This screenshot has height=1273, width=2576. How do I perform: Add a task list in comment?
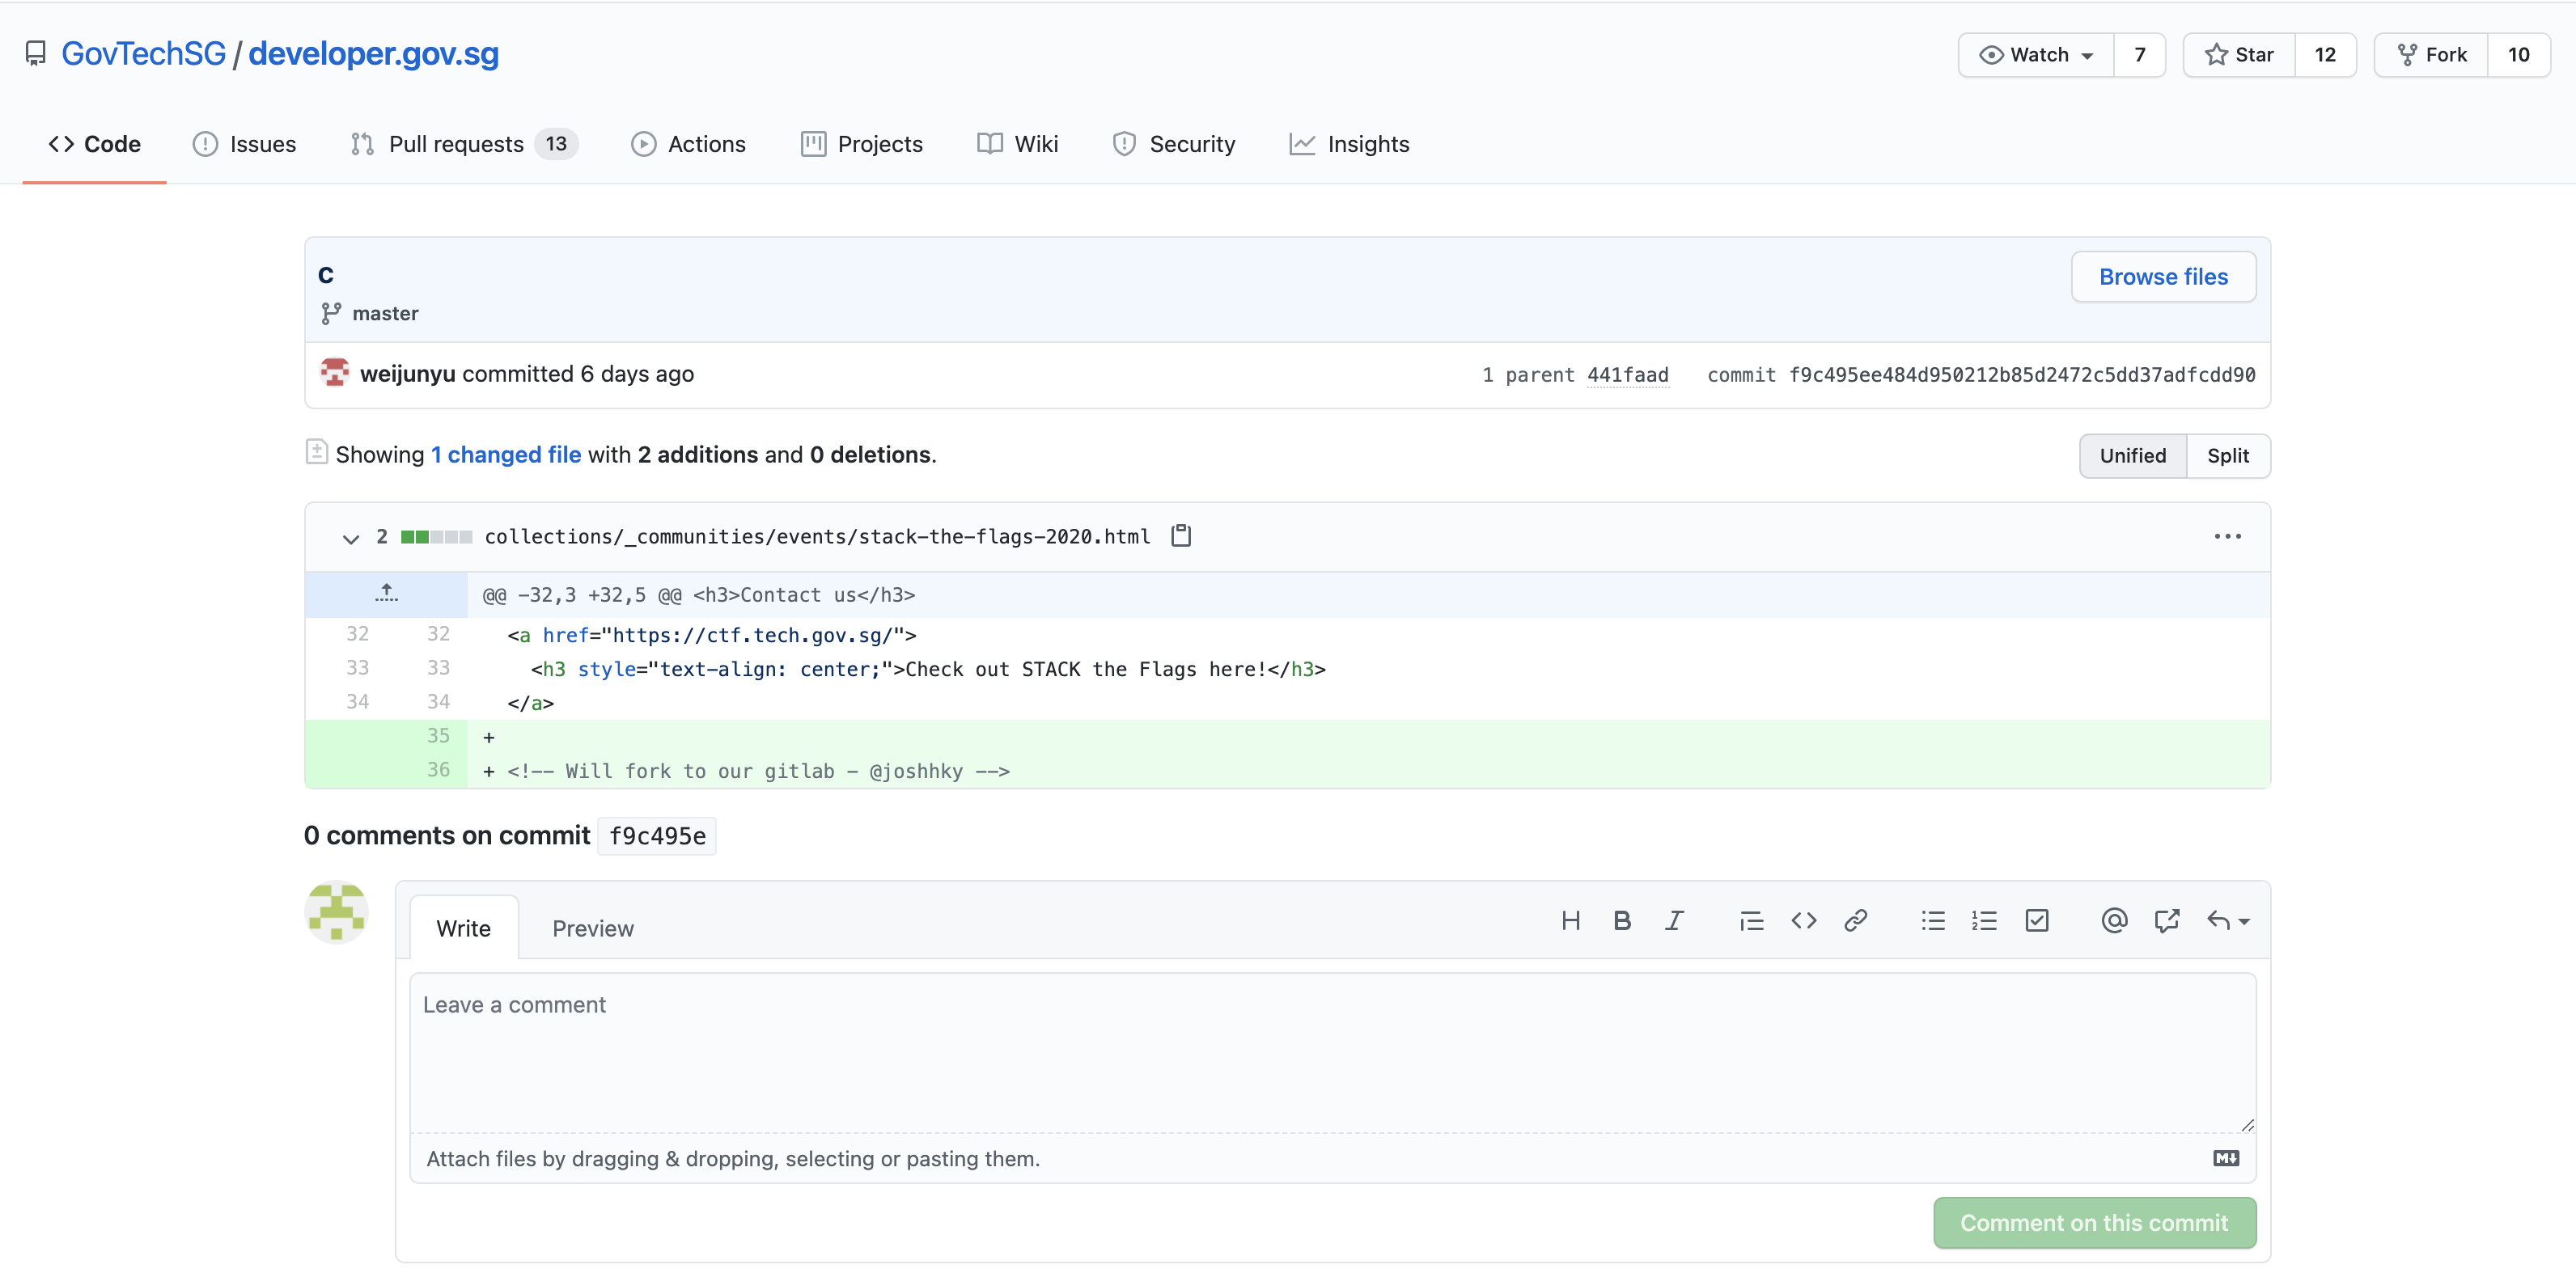click(x=2036, y=921)
